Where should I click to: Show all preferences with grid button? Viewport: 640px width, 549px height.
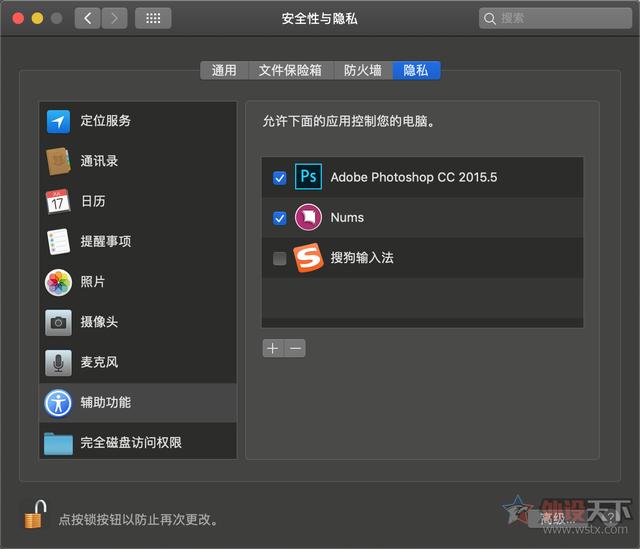(x=152, y=18)
